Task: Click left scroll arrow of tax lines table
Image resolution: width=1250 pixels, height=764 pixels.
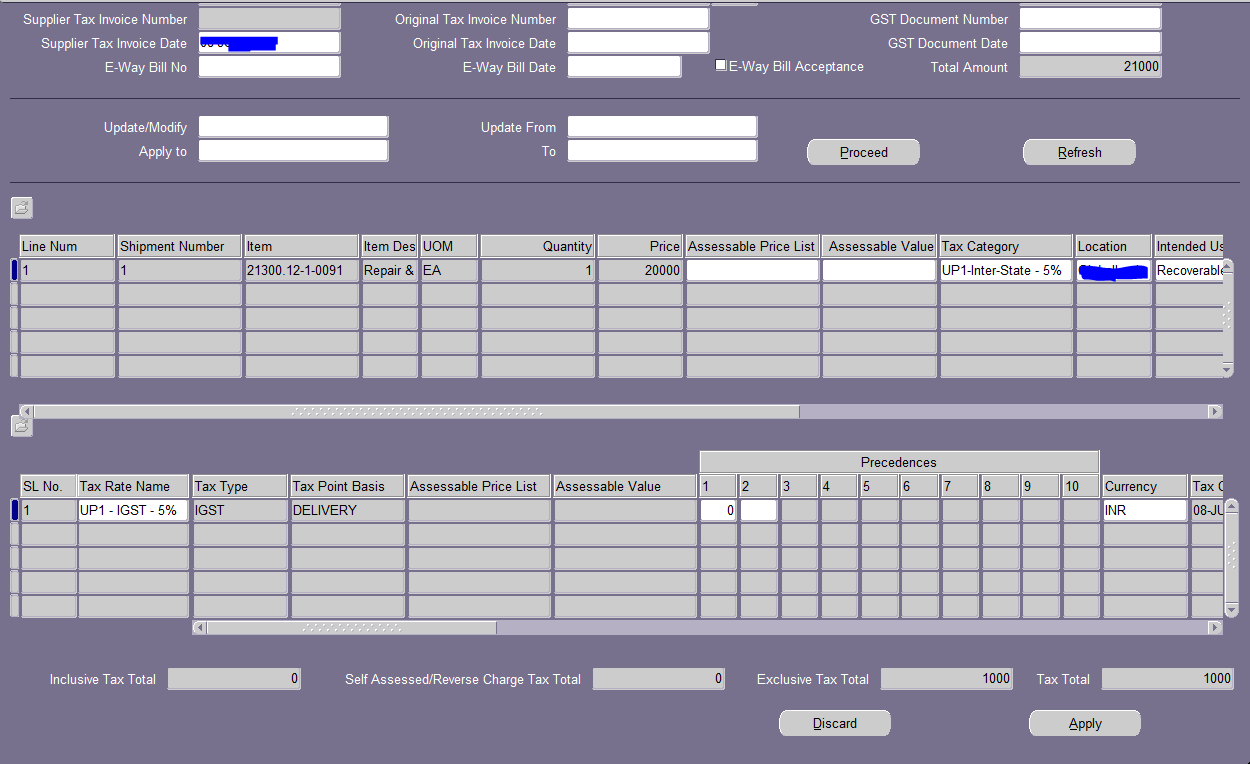Action: click(x=198, y=627)
